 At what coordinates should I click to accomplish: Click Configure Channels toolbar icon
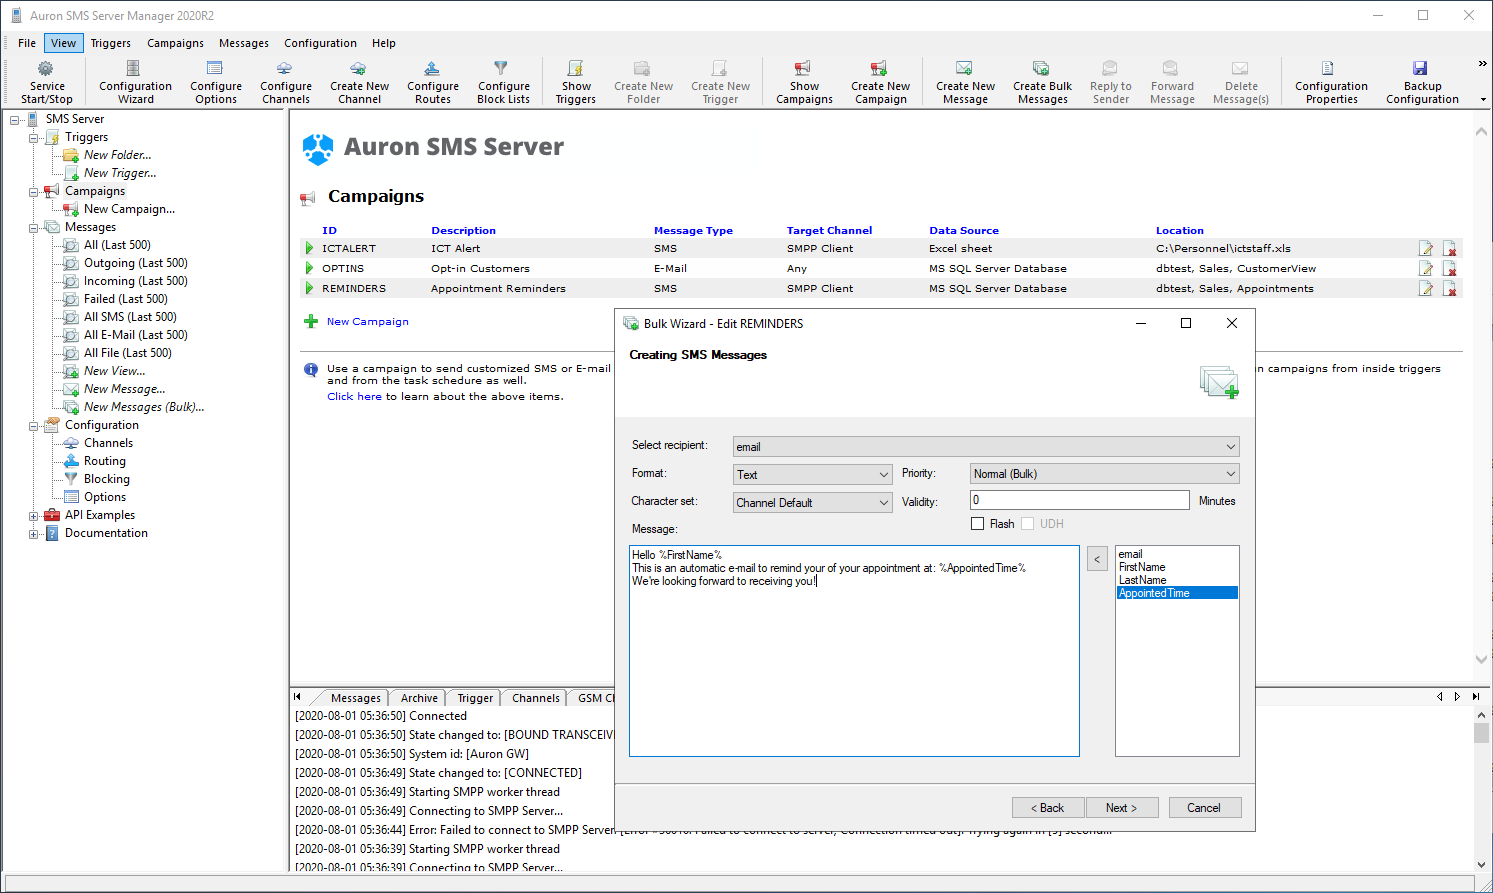tap(286, 80)
